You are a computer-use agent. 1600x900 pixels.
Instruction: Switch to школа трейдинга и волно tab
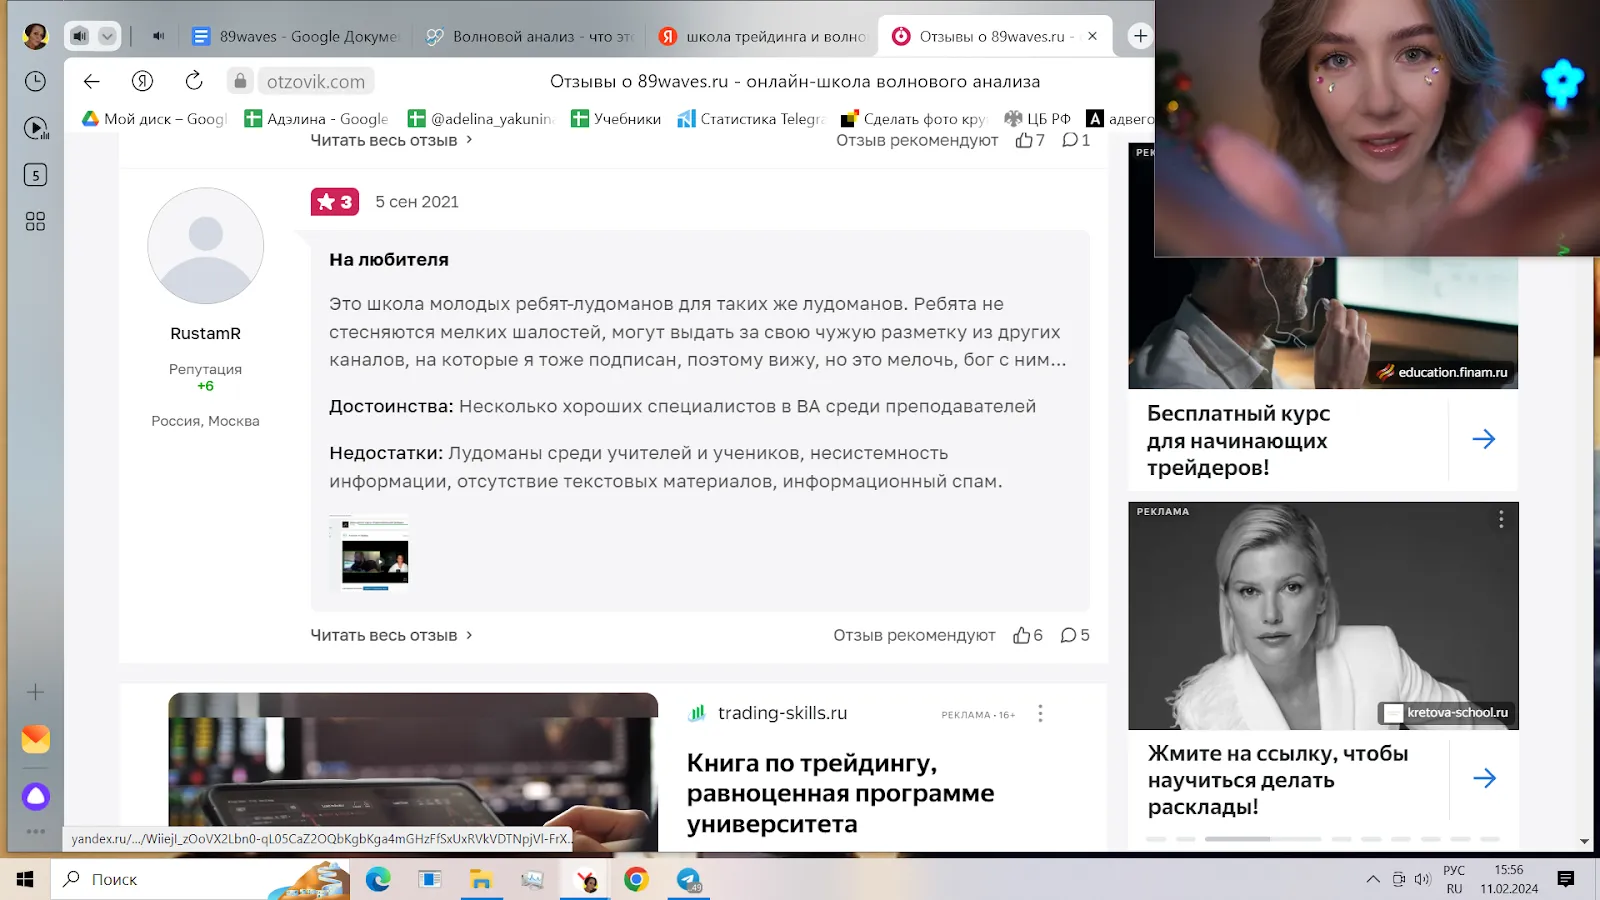(x=763, y=36)
